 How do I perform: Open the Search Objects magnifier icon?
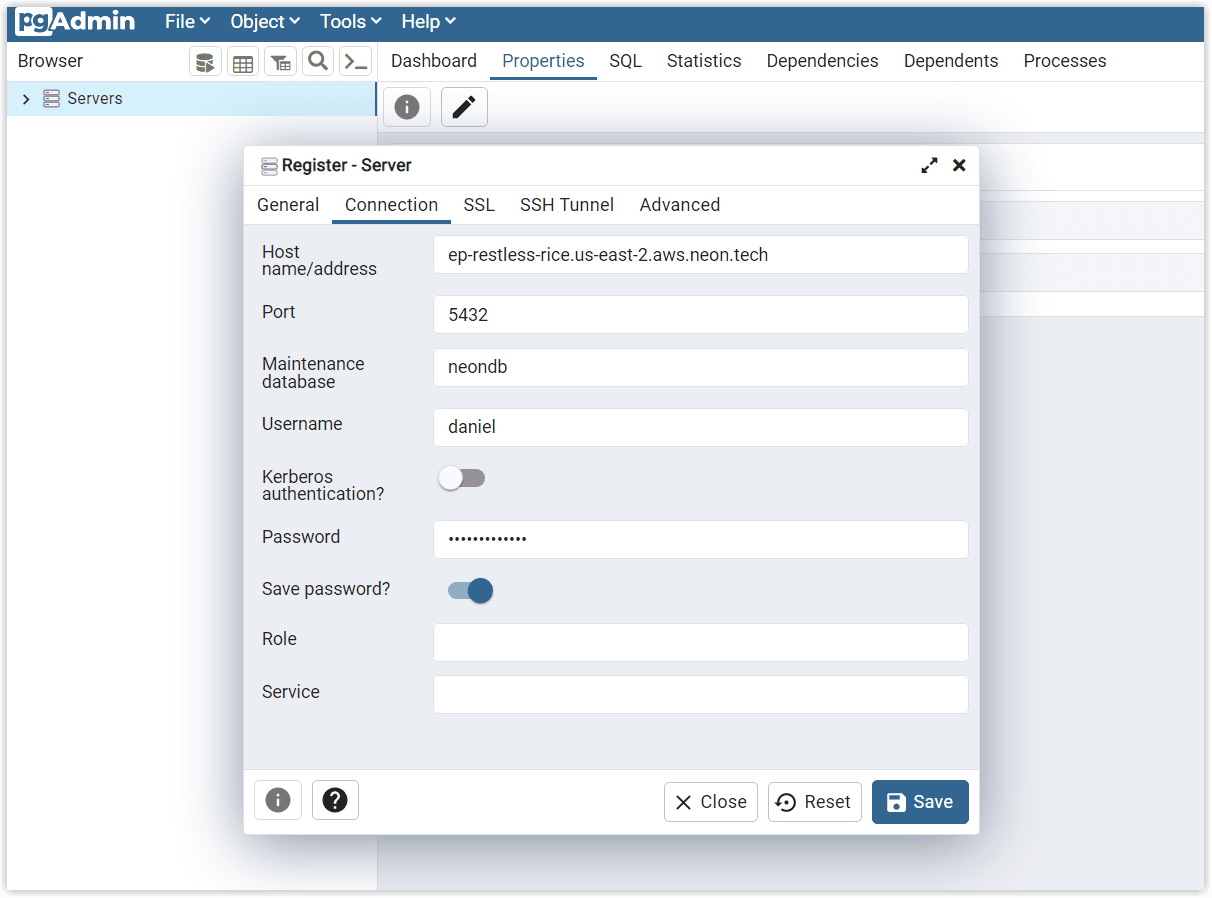318,62
